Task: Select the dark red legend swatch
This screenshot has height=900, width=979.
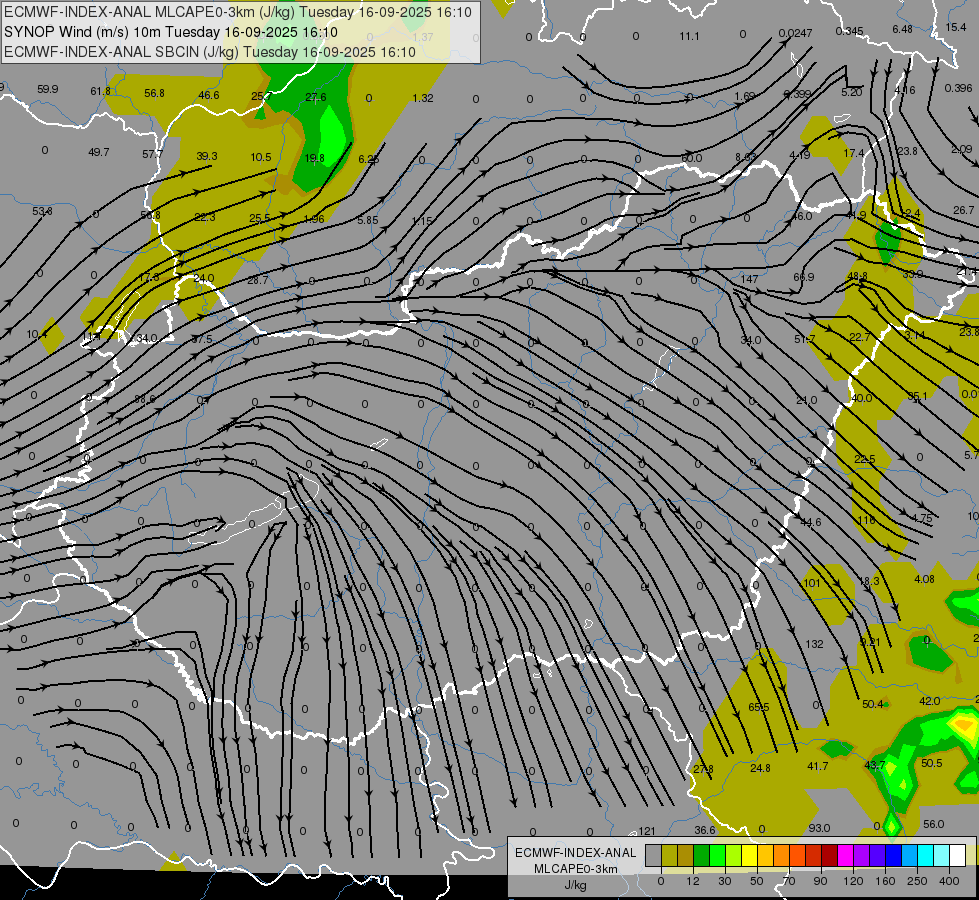Action: [x=829, y=855]
